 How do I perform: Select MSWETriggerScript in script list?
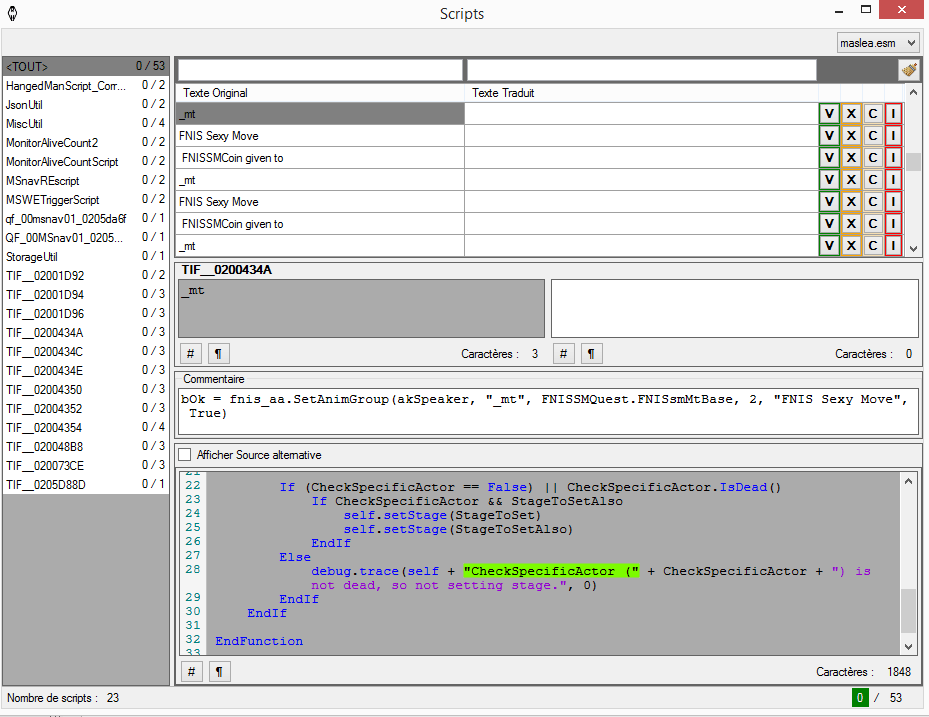pos(86,199)
